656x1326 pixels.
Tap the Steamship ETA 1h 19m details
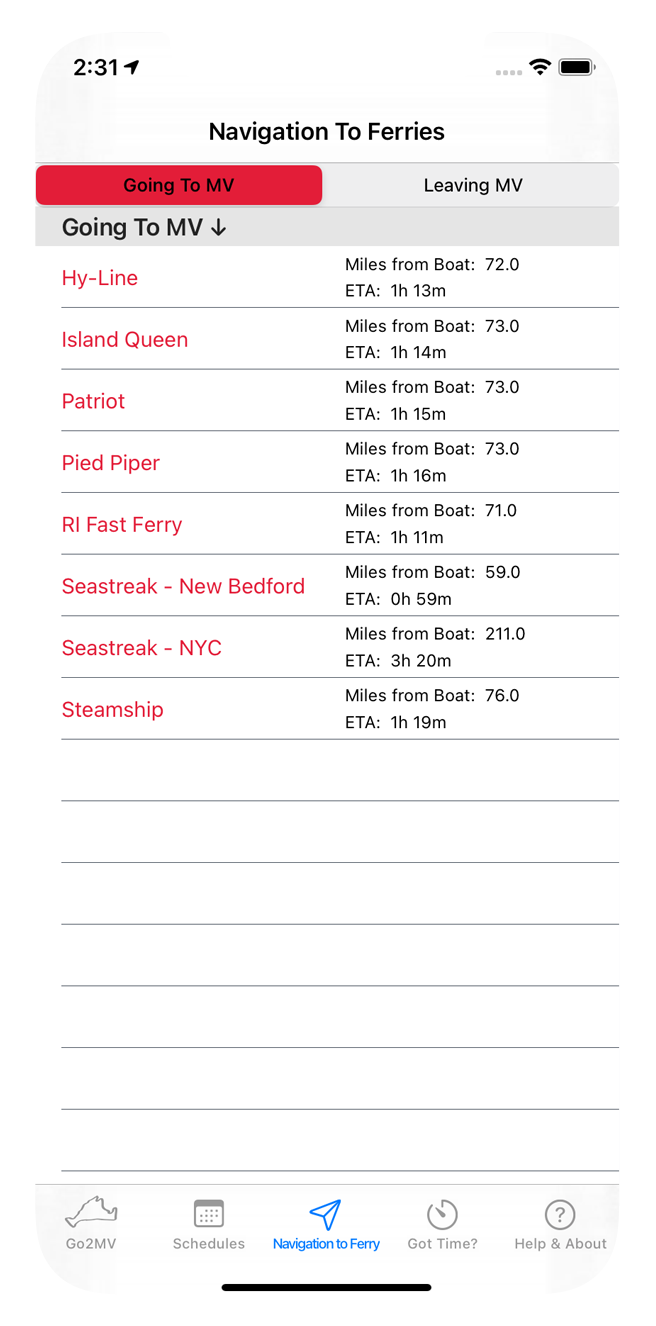click(x=396, y=722)
